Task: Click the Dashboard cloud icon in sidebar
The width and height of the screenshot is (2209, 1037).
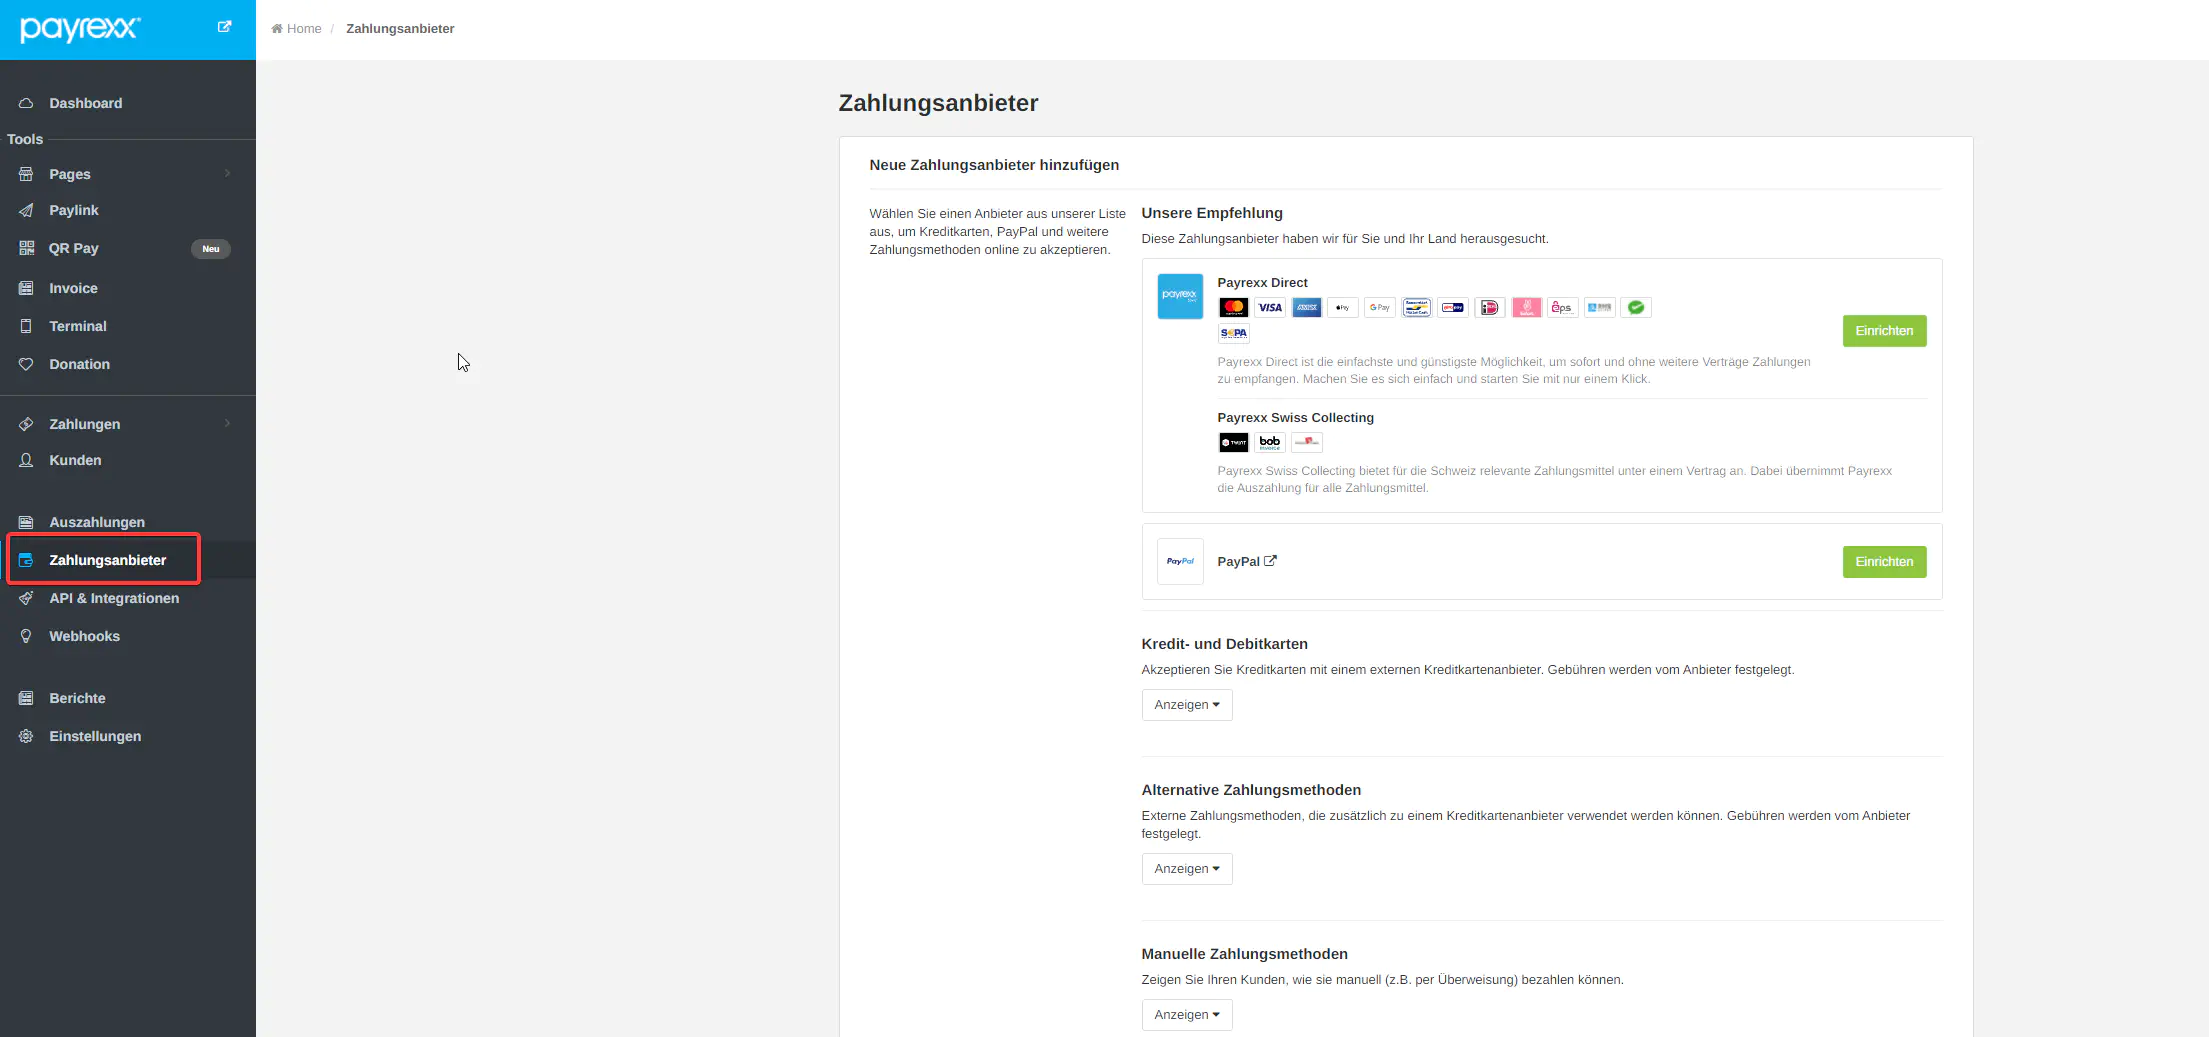Action: click(26, 103)
